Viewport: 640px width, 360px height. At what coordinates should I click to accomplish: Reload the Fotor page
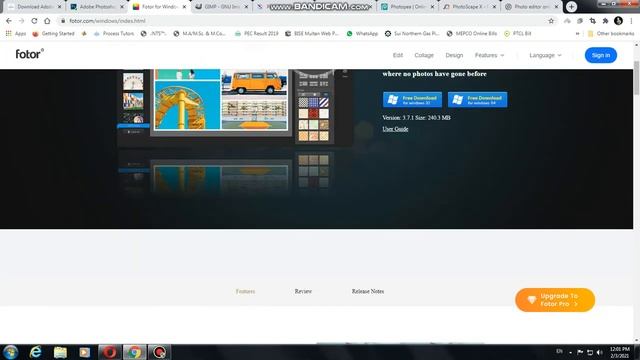tap(34, 21)
